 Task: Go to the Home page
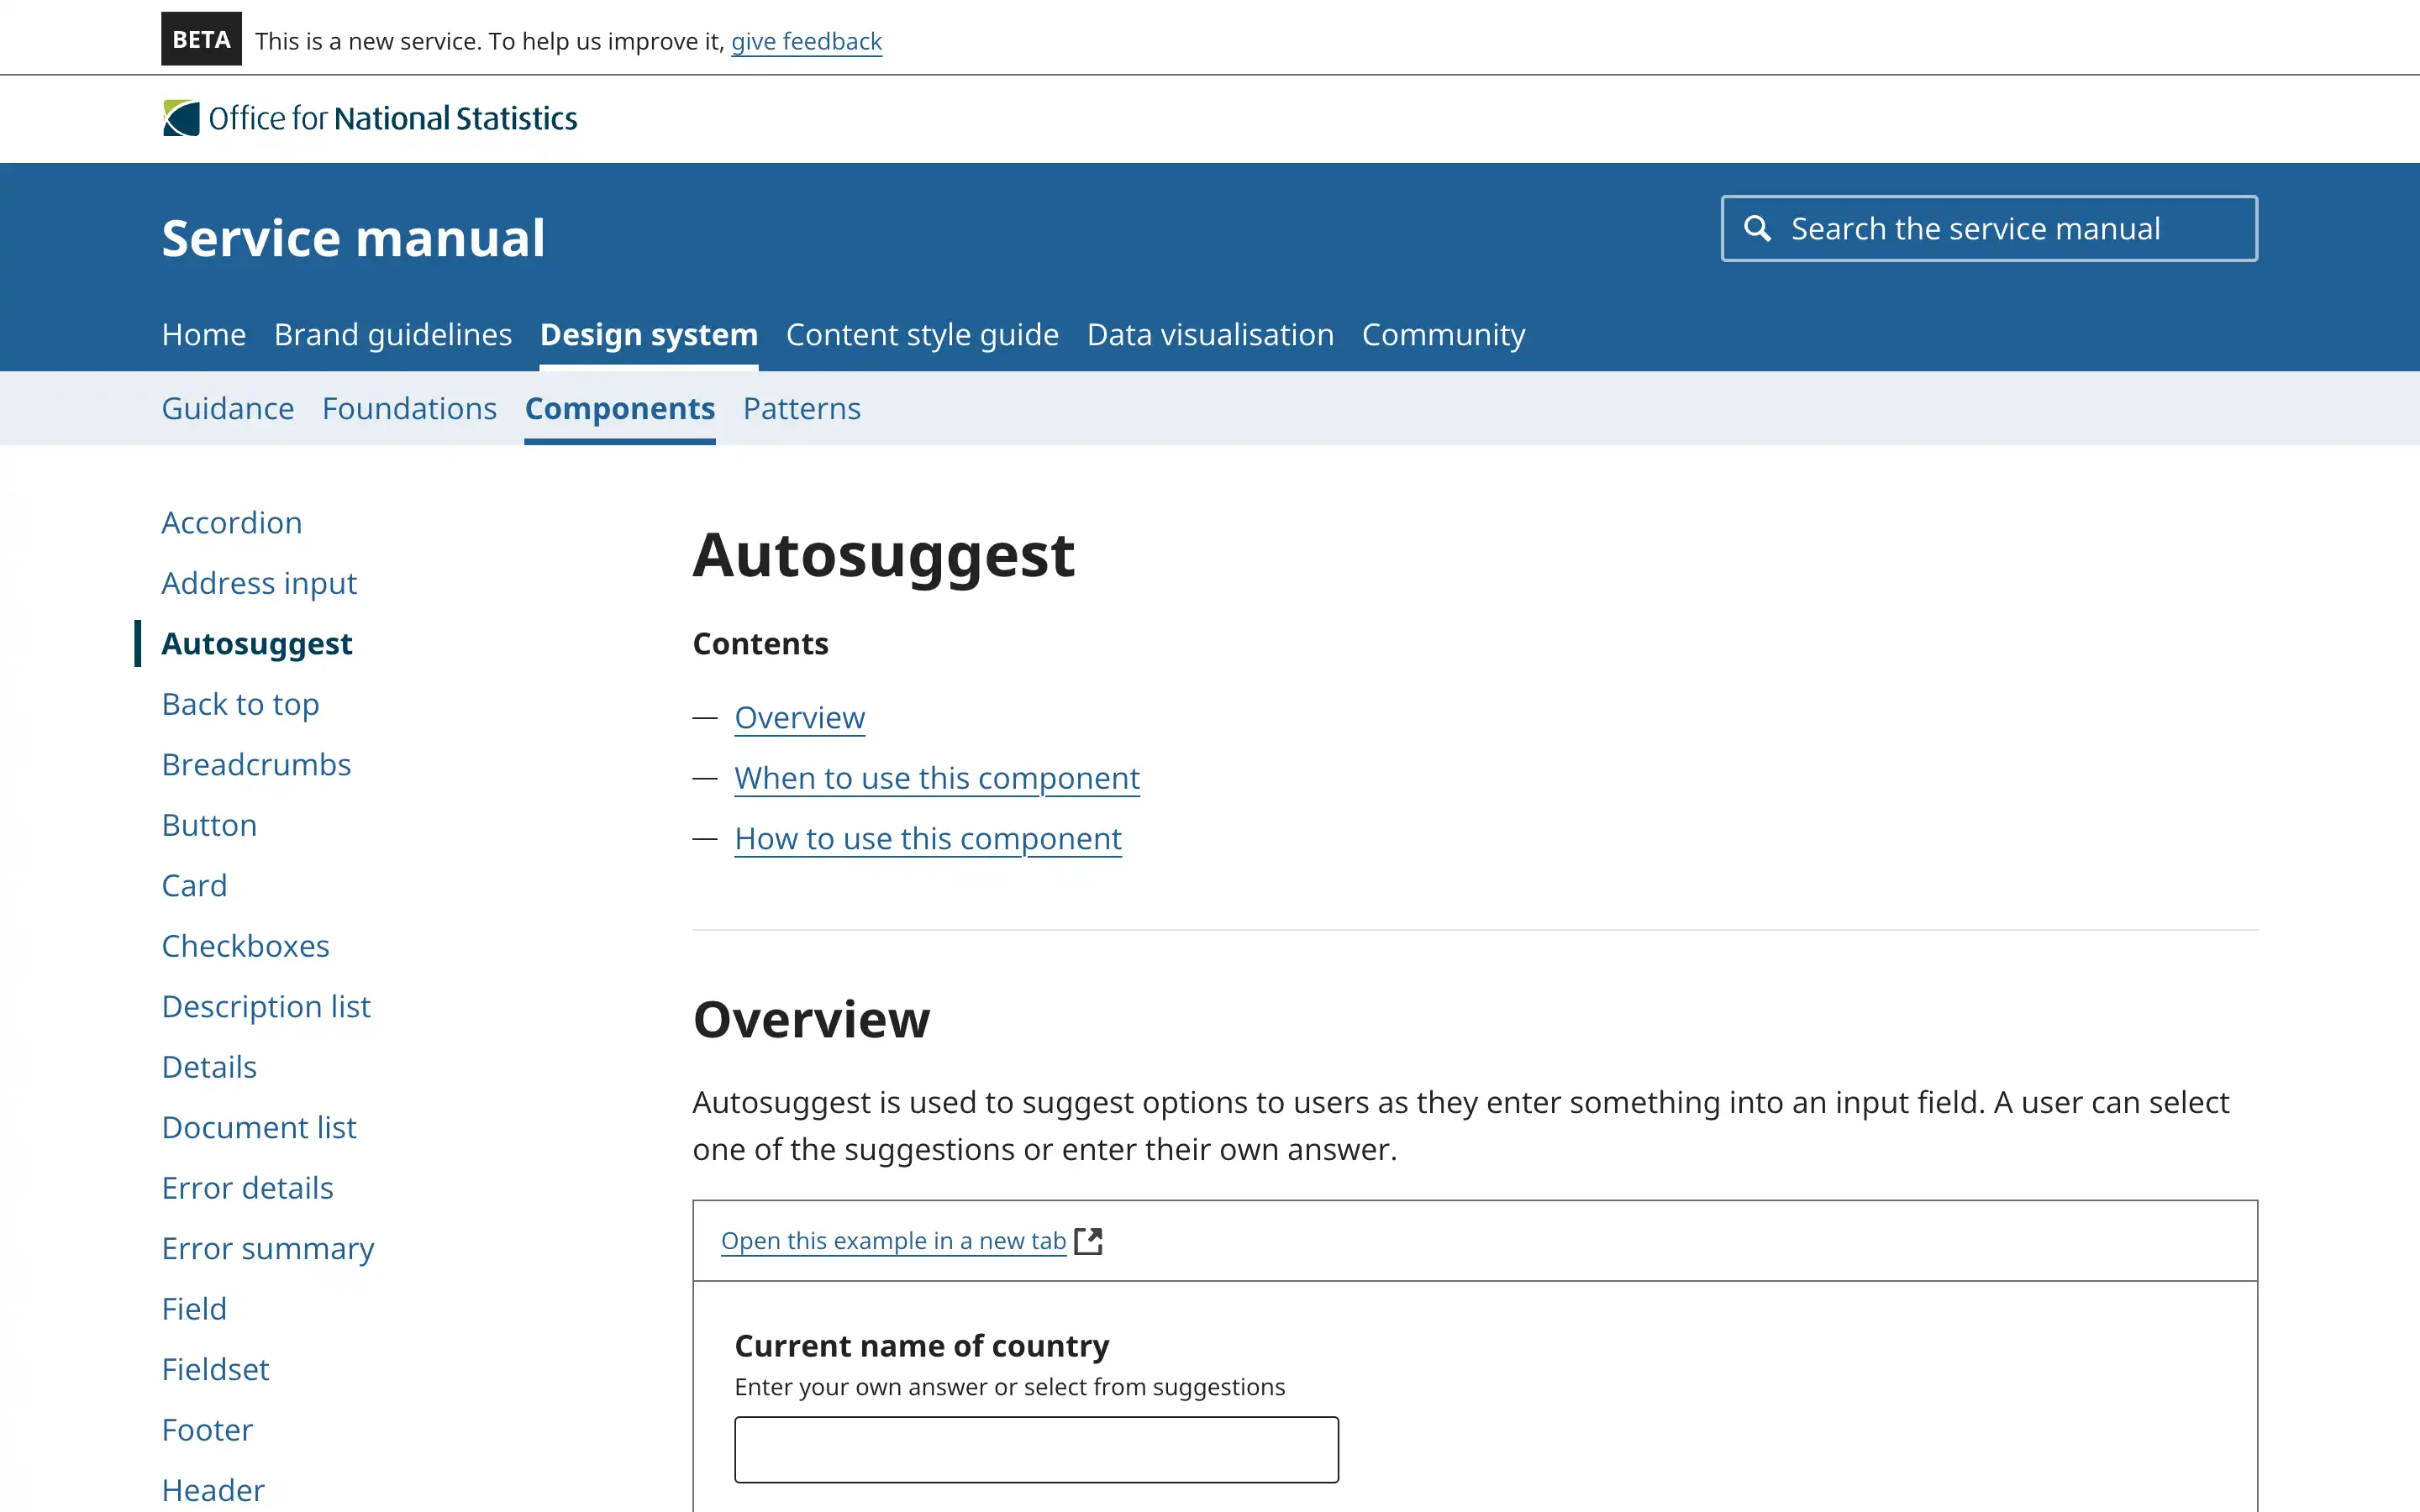(203, 334)
